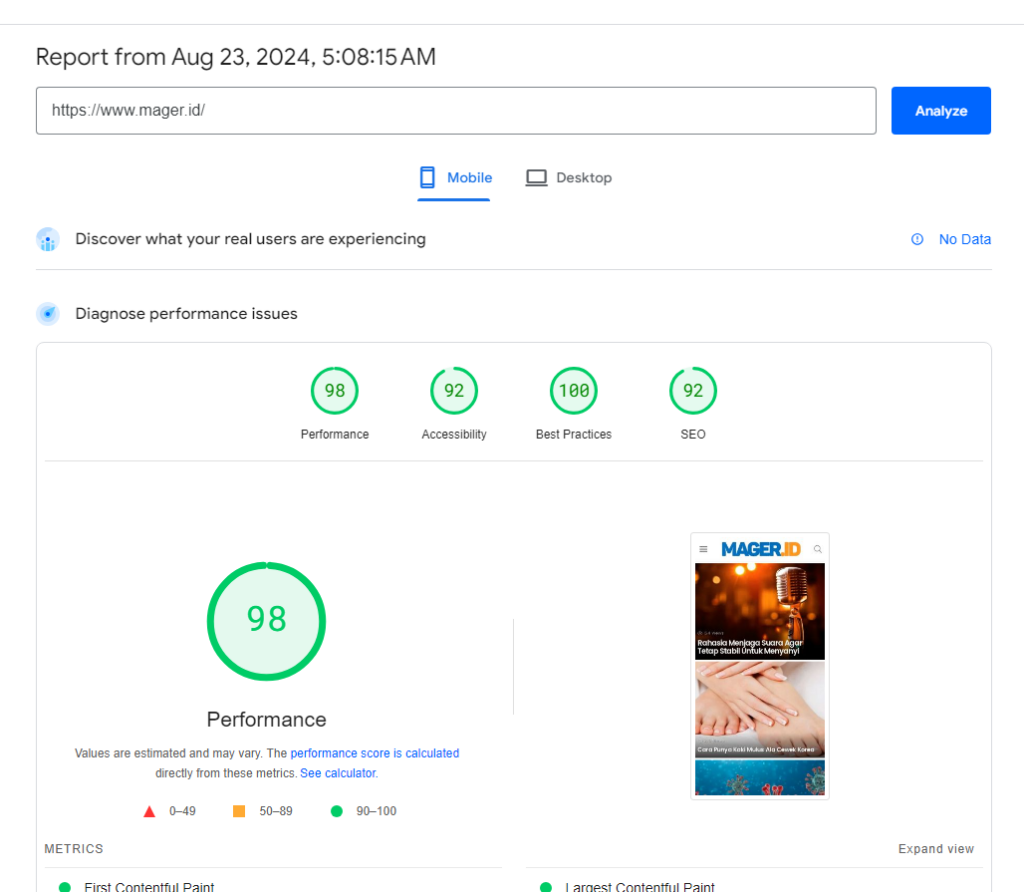Click the mager.id mobile page screenshot thumbnail
The height and width of the screenshot is (892, 1024).
pyautogui.click(x=760, y=666)
